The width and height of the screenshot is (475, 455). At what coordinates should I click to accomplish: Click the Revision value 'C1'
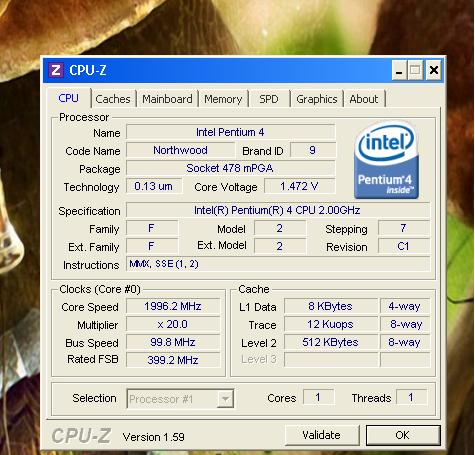point(404,246)
